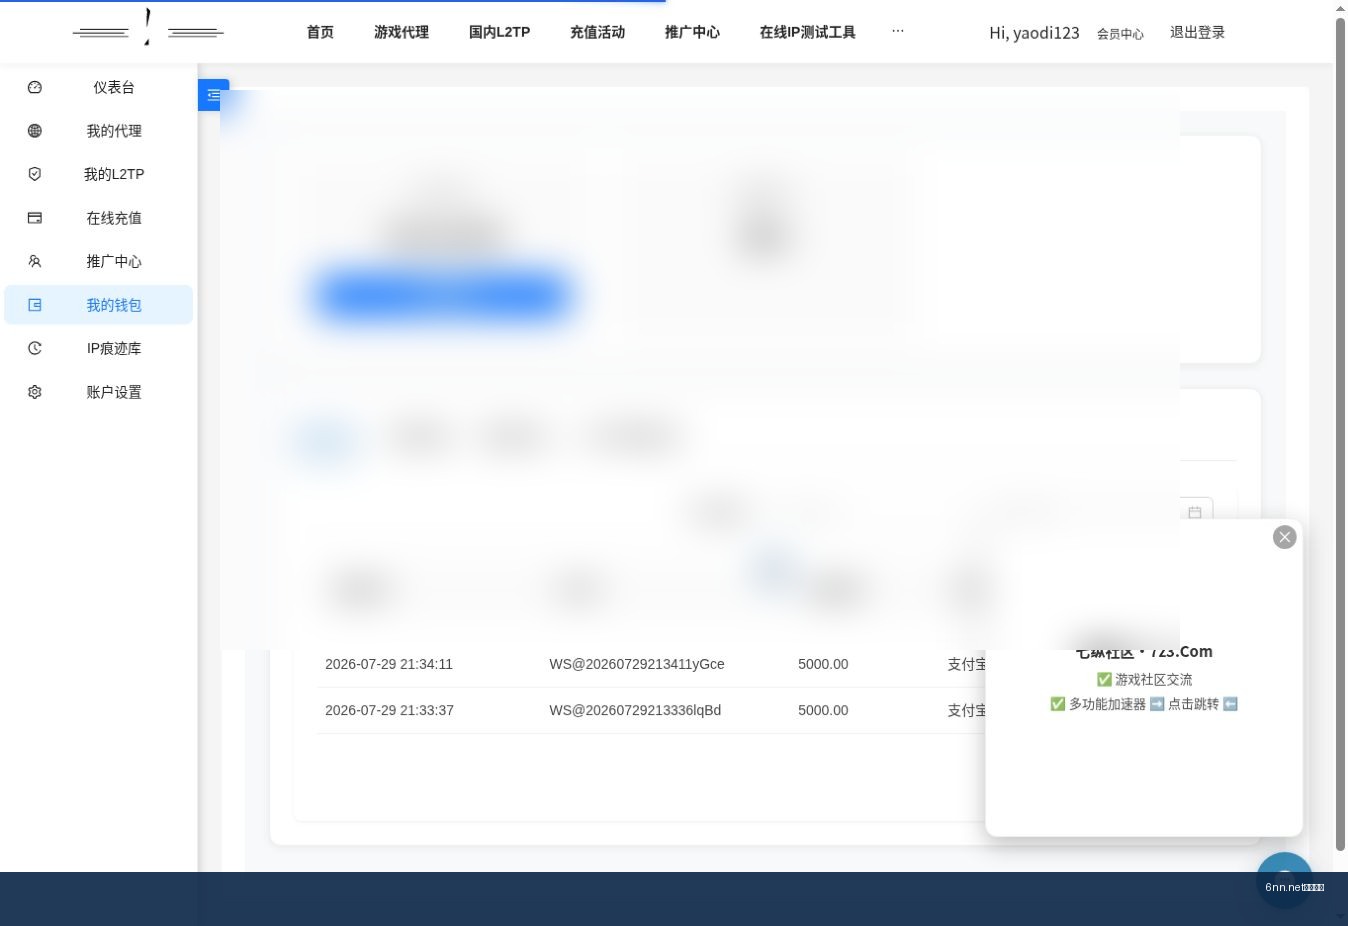This screenshot has height=926, width=1348.
Task: Open 在线IP测试工具 in the top navigation
Action: [x=807, y=32]
